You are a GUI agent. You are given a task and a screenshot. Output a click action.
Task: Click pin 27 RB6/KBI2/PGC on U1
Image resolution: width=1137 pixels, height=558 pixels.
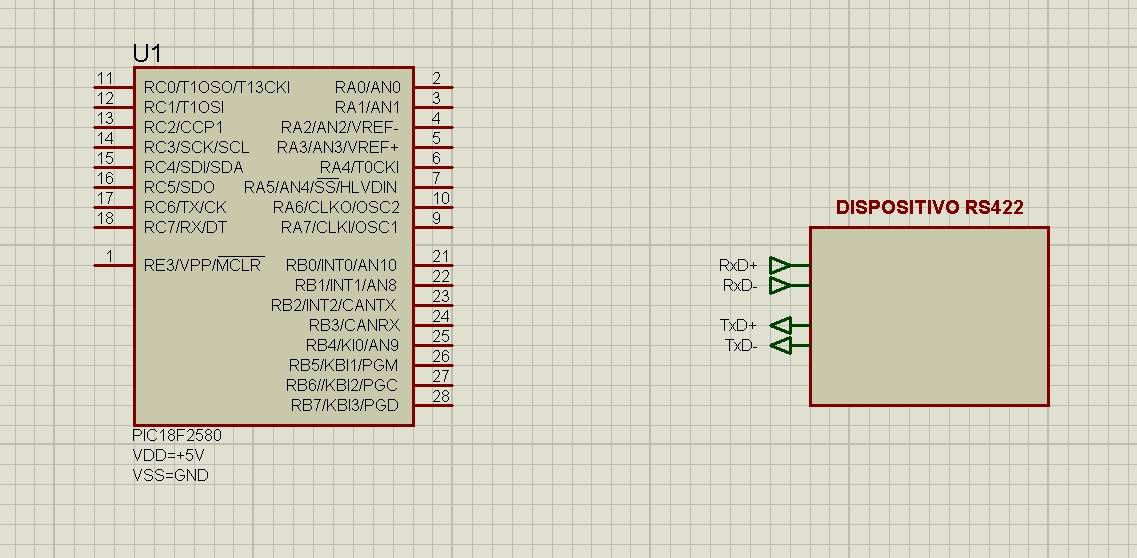[x=434, y=385]
